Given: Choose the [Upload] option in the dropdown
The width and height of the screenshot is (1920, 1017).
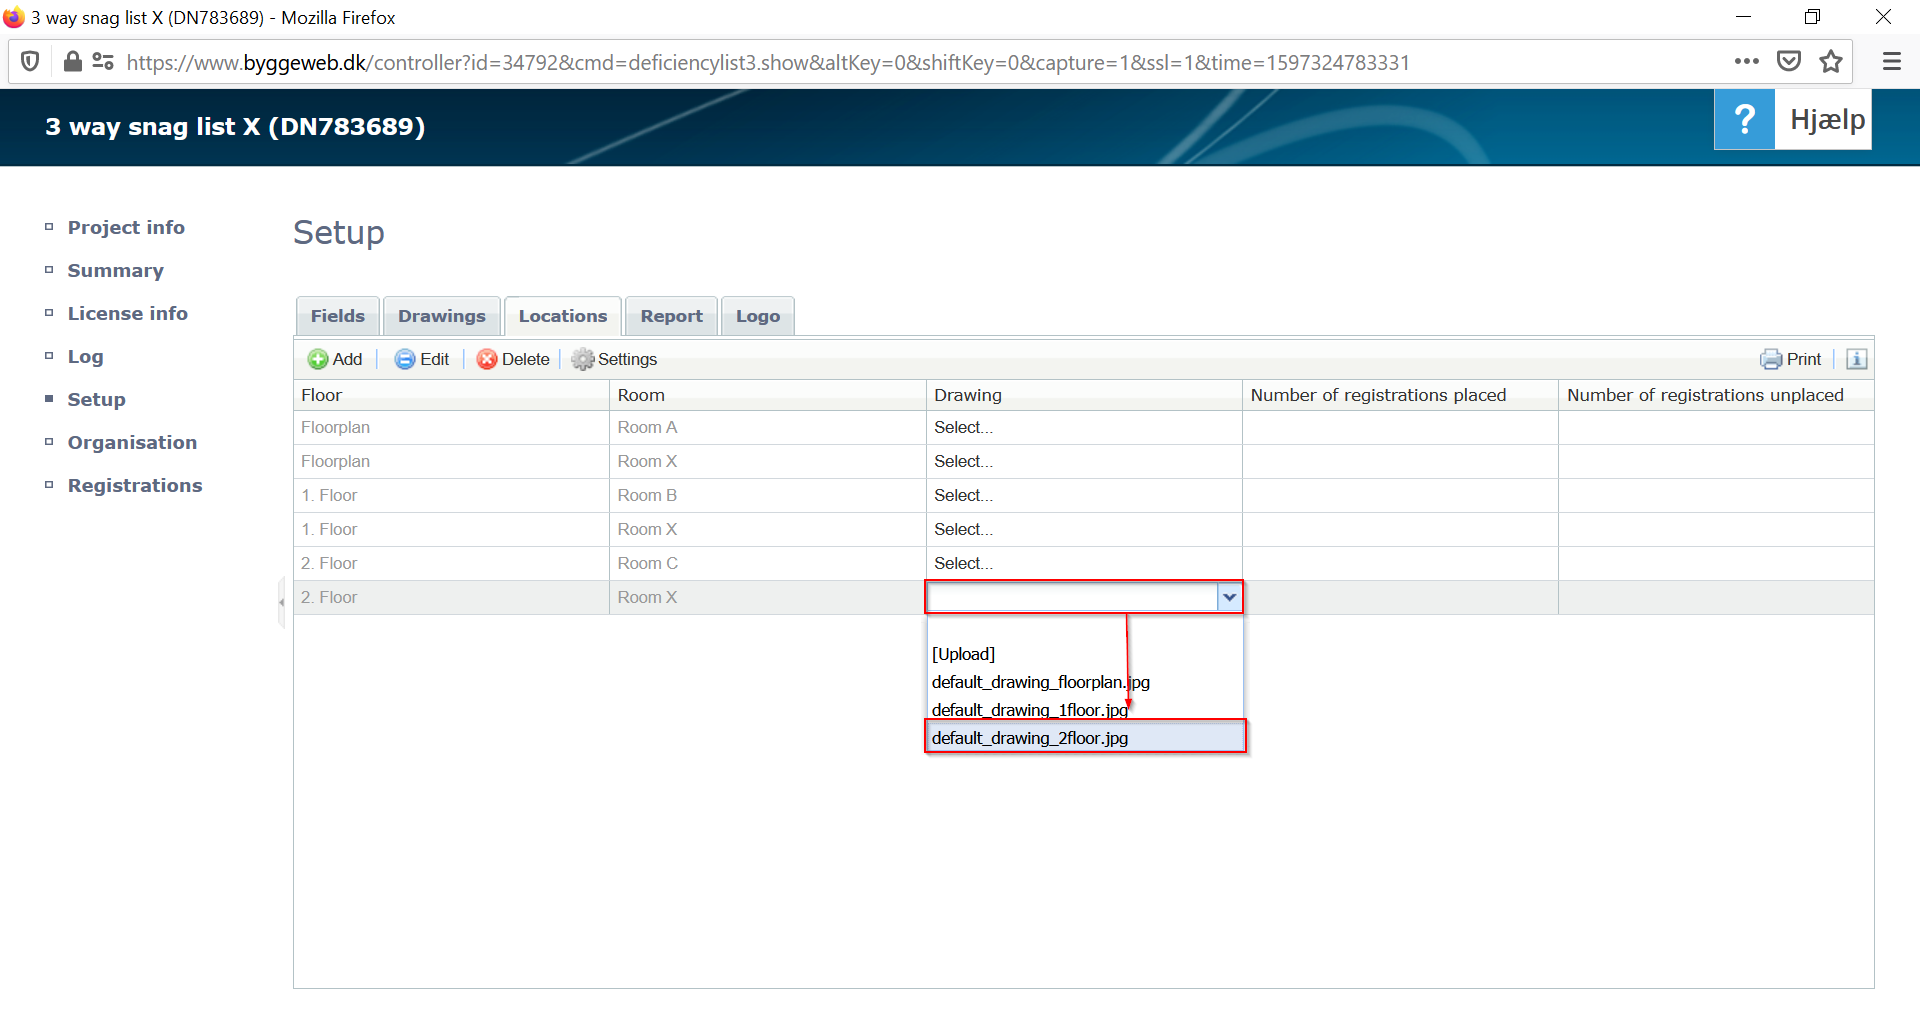Looking at the screenshot, I should [1085, 654].
